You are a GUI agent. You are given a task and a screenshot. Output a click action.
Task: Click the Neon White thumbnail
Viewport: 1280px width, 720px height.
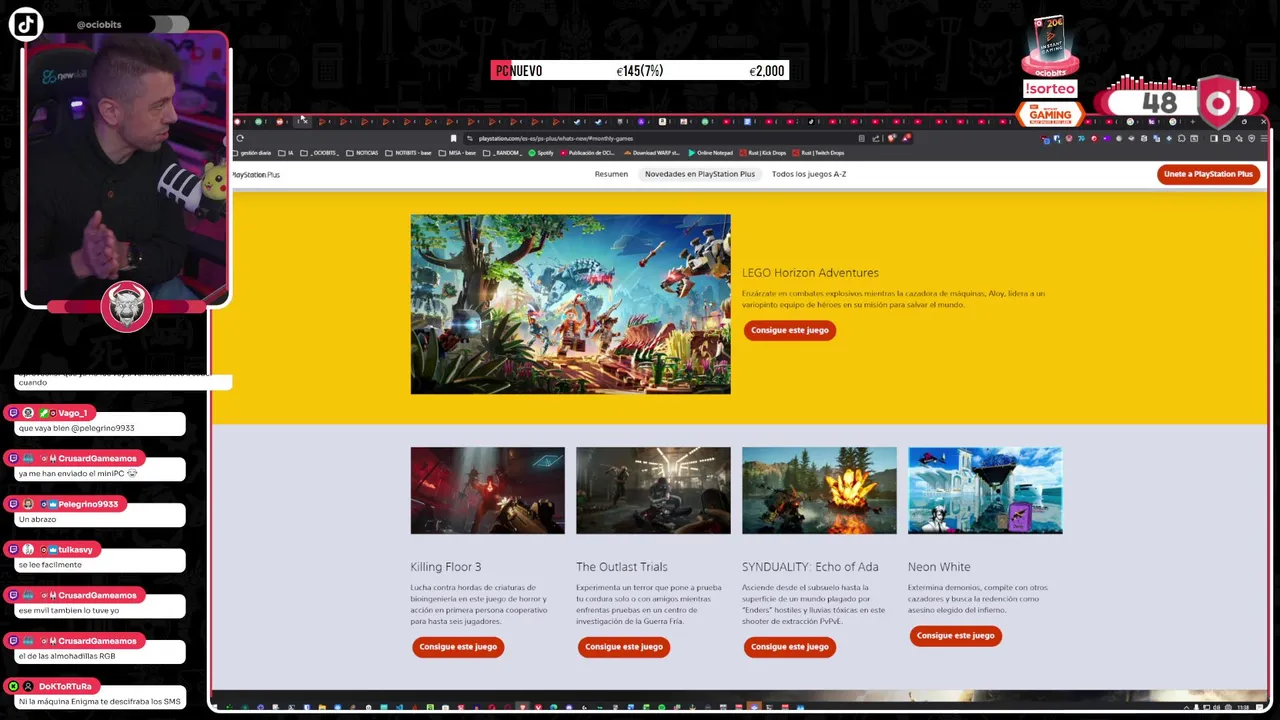[x=985, y=490]
